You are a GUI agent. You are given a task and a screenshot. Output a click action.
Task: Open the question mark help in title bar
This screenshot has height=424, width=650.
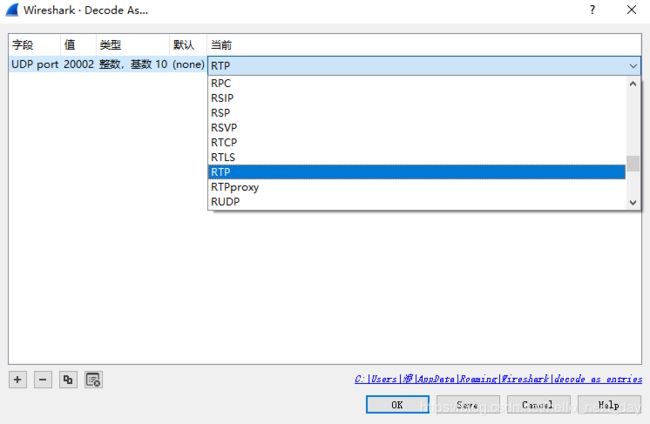pyautogui.click(x=592, y=10)
